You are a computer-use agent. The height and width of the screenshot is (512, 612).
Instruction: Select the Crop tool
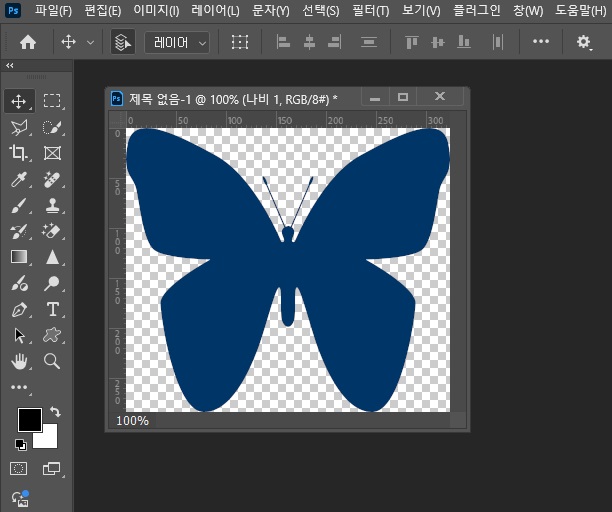(19, 153)
